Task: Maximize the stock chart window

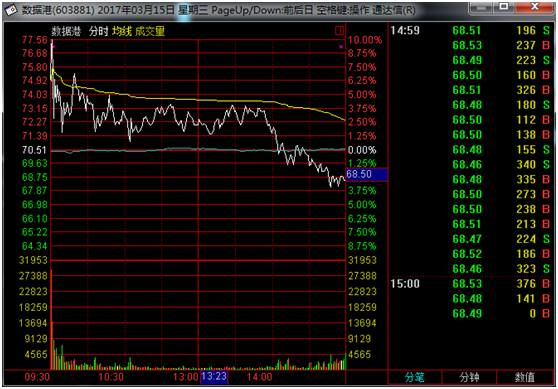Action: click(504, 7)
